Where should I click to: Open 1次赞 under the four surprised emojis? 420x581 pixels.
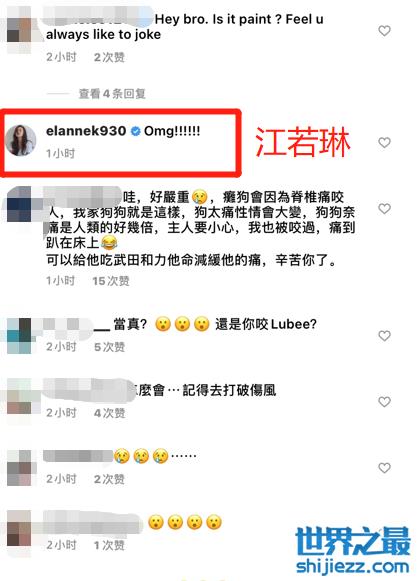[x=109, y=545]
